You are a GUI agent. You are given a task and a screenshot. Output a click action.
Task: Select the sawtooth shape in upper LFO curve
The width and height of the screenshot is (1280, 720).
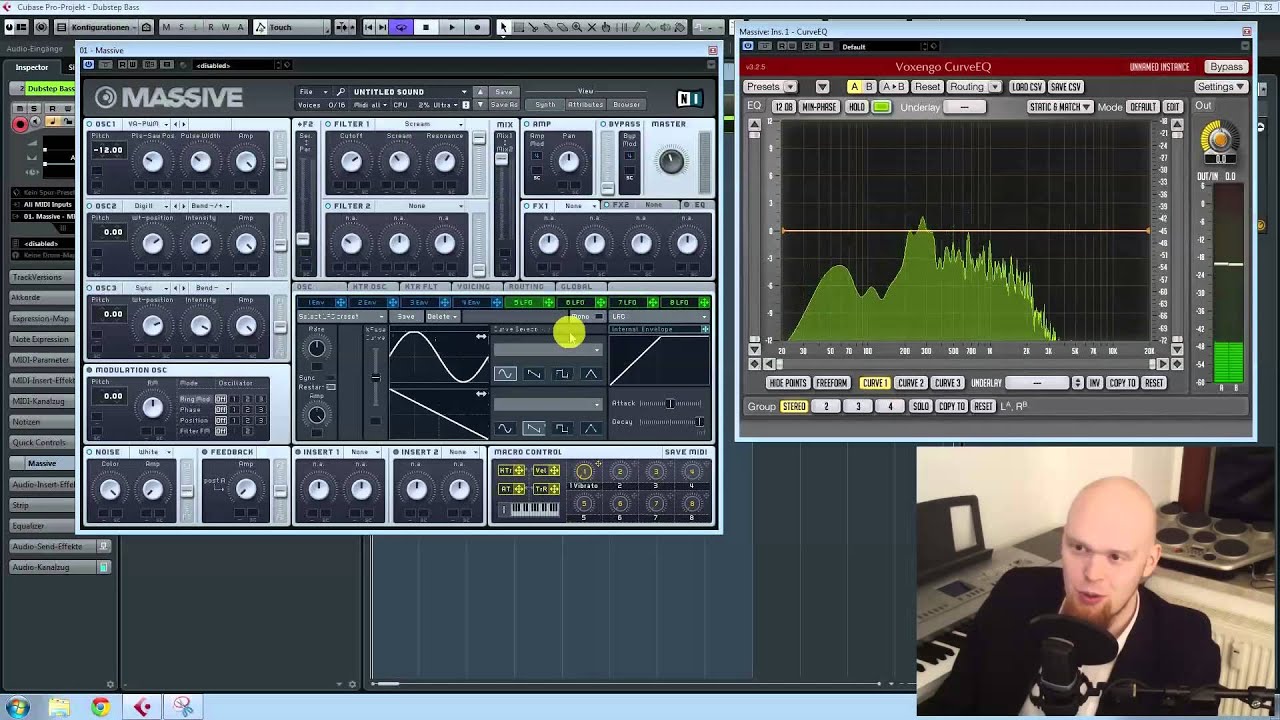534,374
